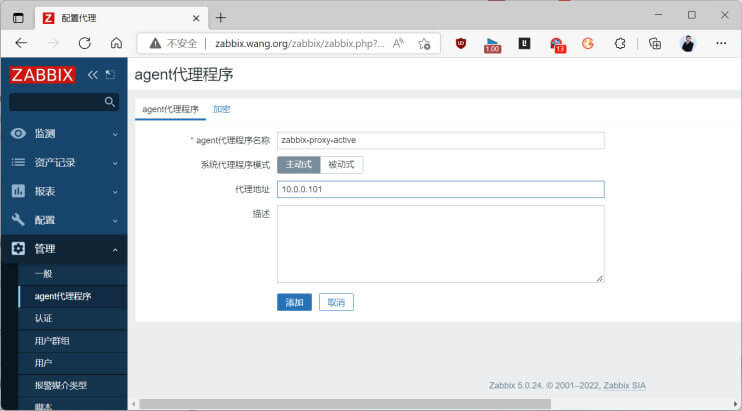Switch to the 加密 encryption tab

221,109
